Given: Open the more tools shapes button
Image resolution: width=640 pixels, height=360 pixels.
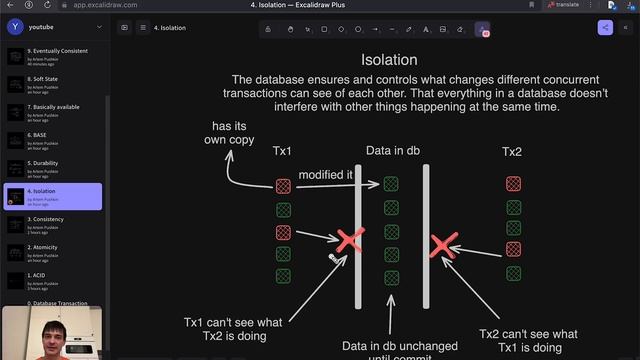Looking at the screenshot, I should pos(482,29).
